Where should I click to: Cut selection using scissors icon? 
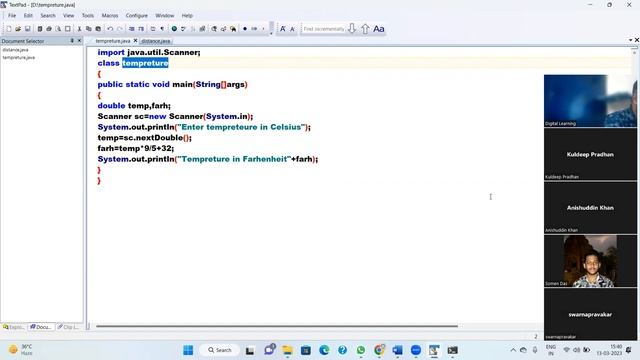pyautogui.click(x=79, y=29)
